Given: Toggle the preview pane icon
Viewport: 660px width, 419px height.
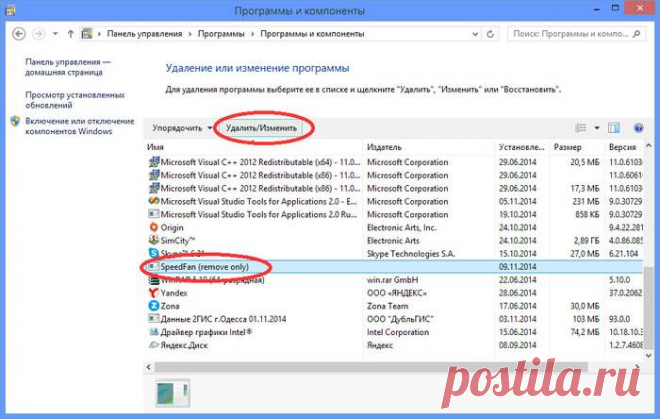Looking at the screenshot, I should [614, 128].
